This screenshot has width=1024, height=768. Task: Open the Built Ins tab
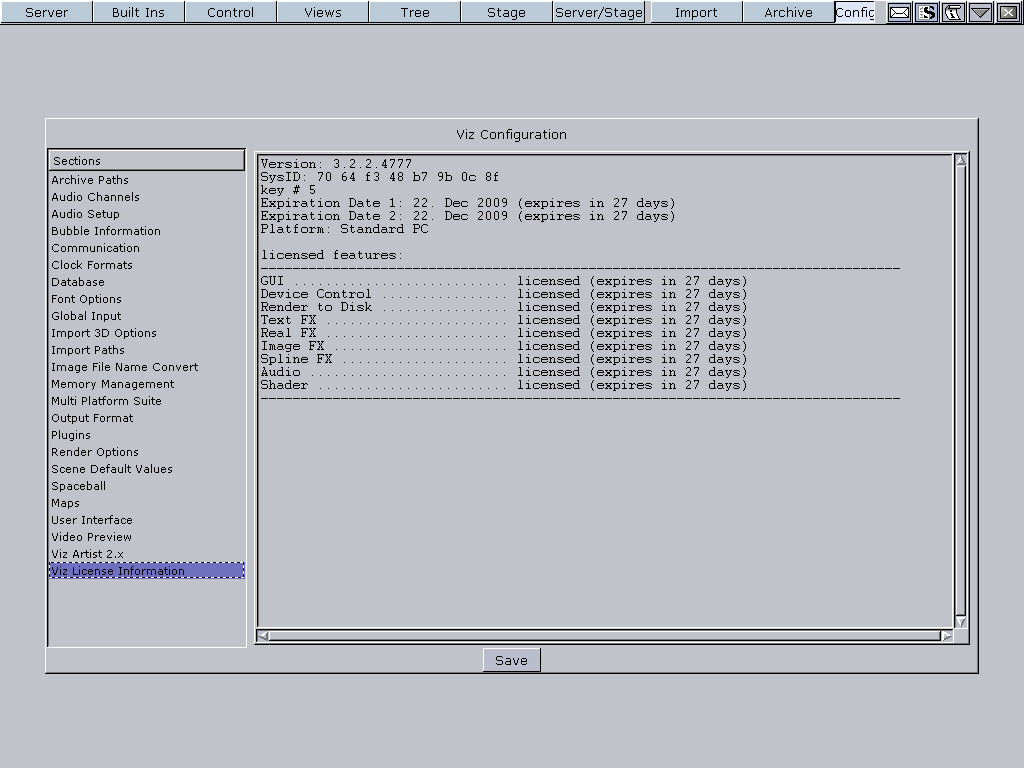[x=138, y=12]
